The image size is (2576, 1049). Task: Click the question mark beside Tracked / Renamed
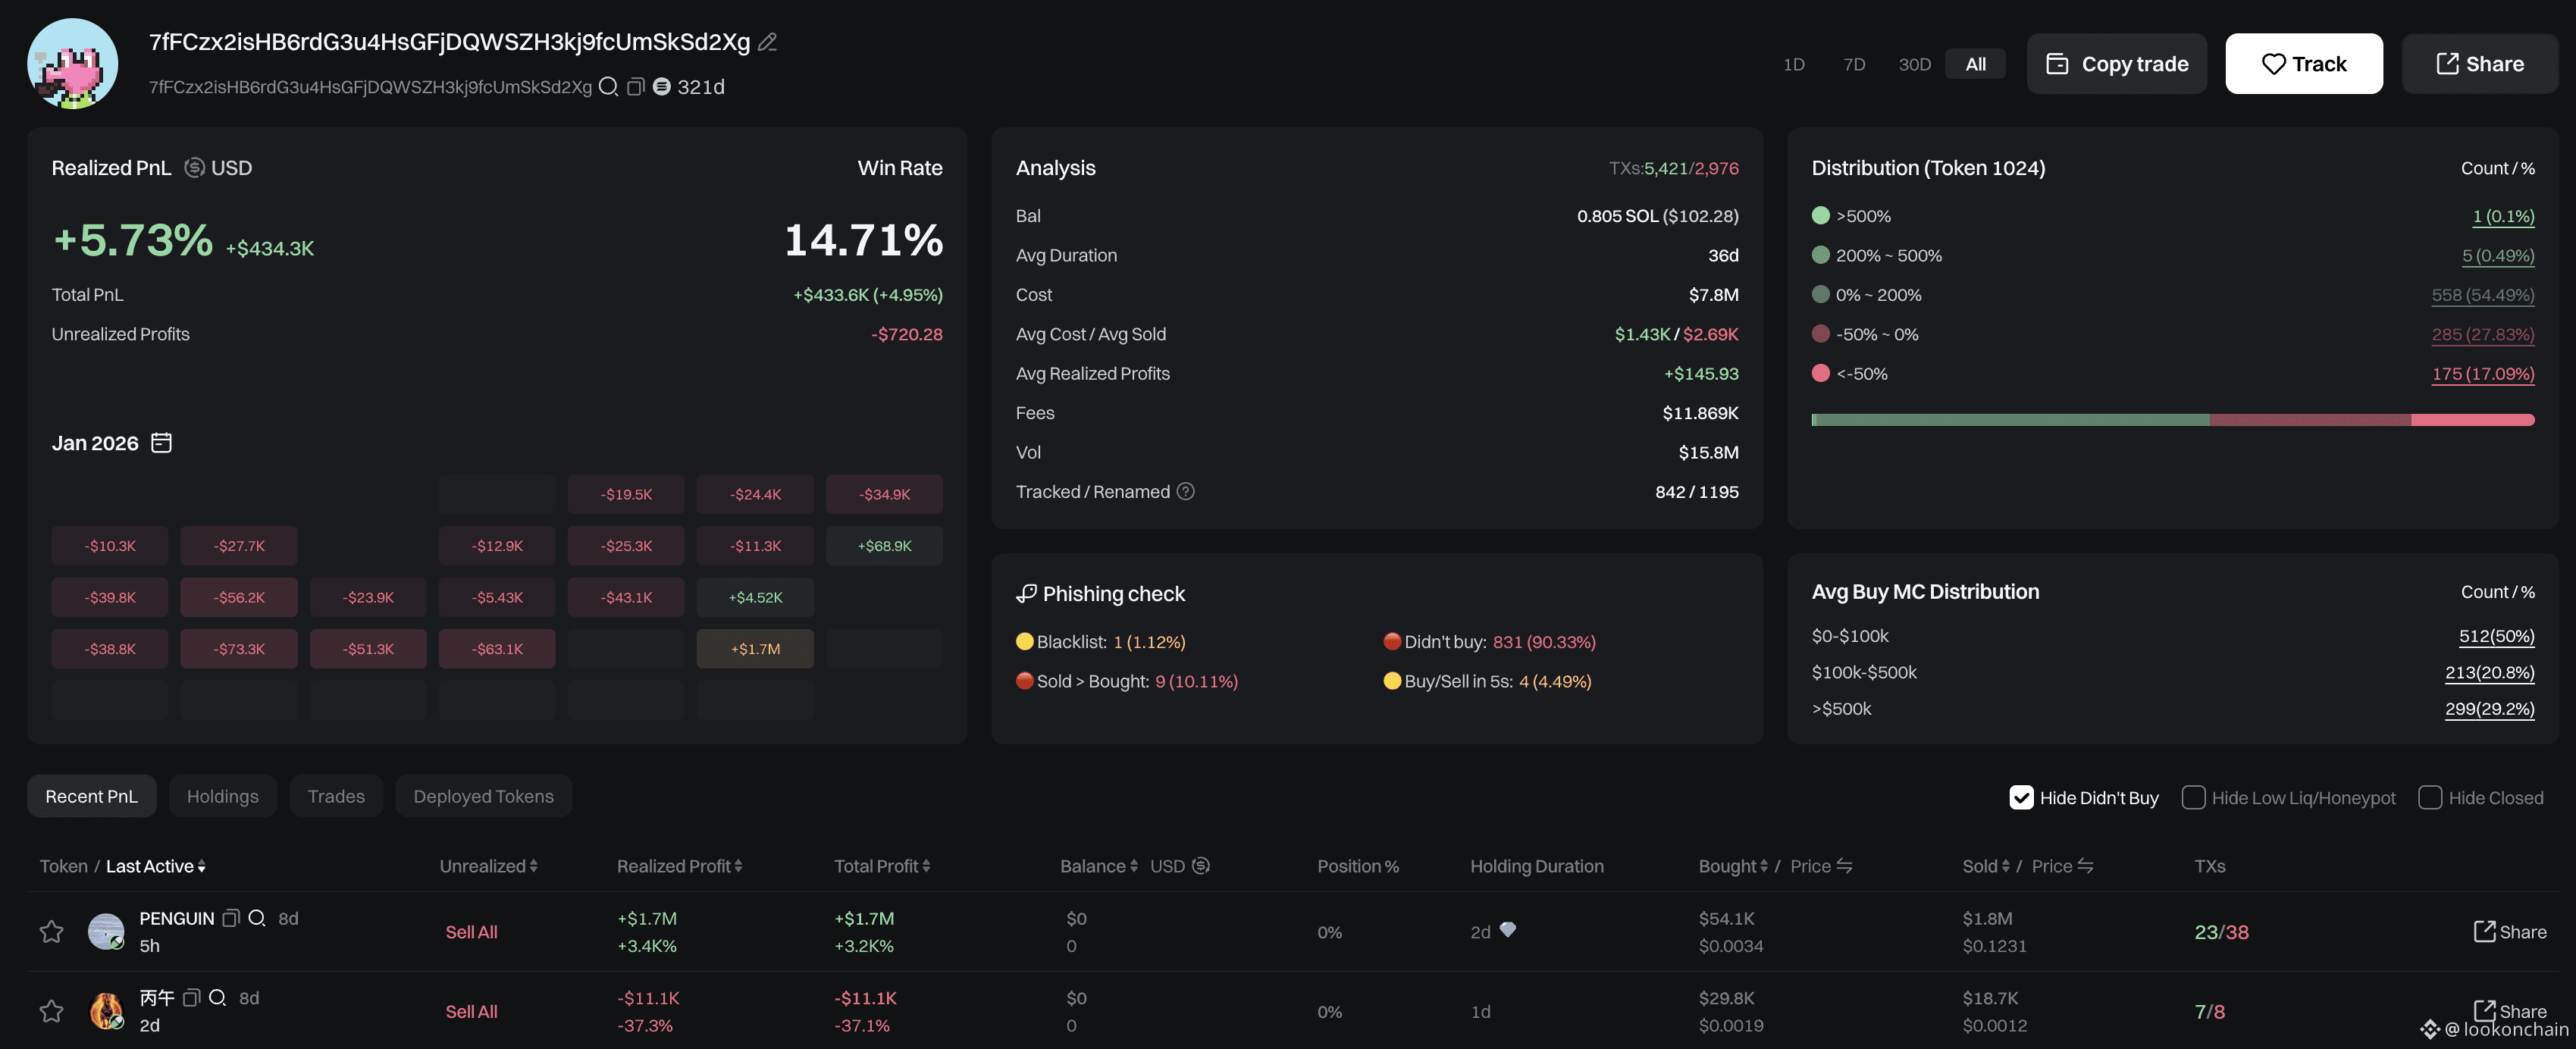(x=1186, y=491)
